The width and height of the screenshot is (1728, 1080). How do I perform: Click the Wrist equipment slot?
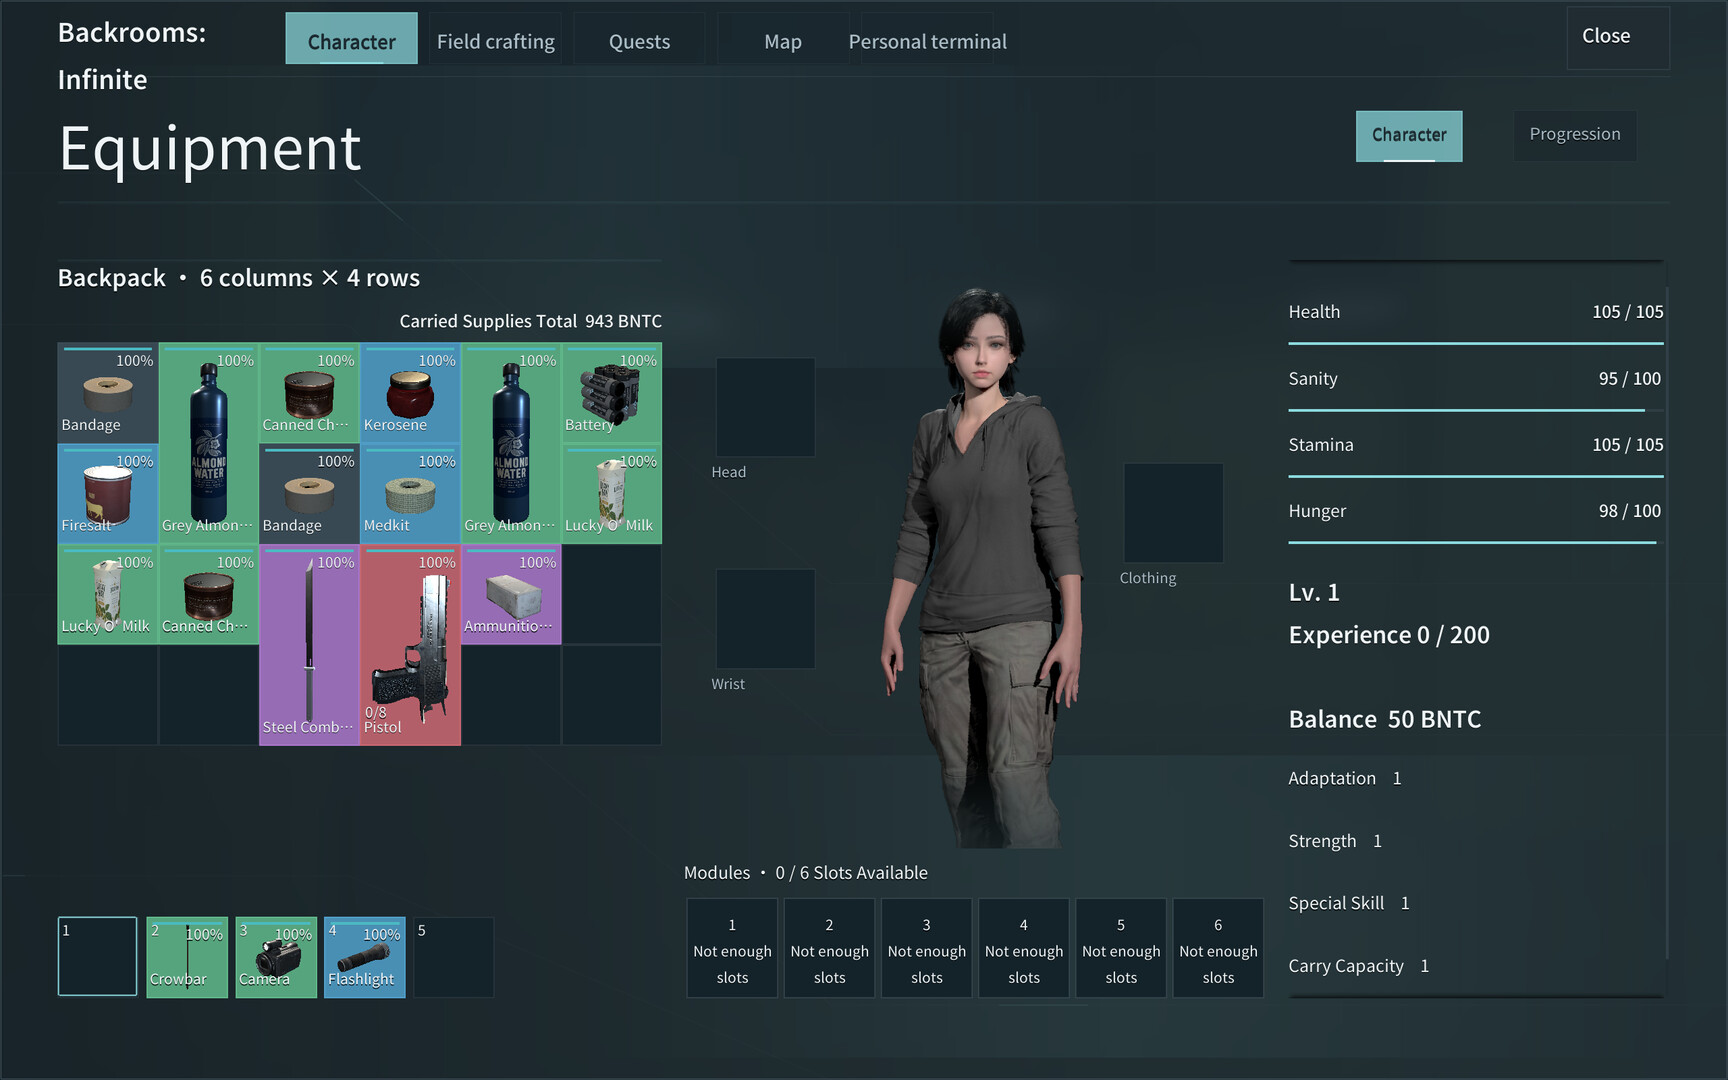pos(765,619)
